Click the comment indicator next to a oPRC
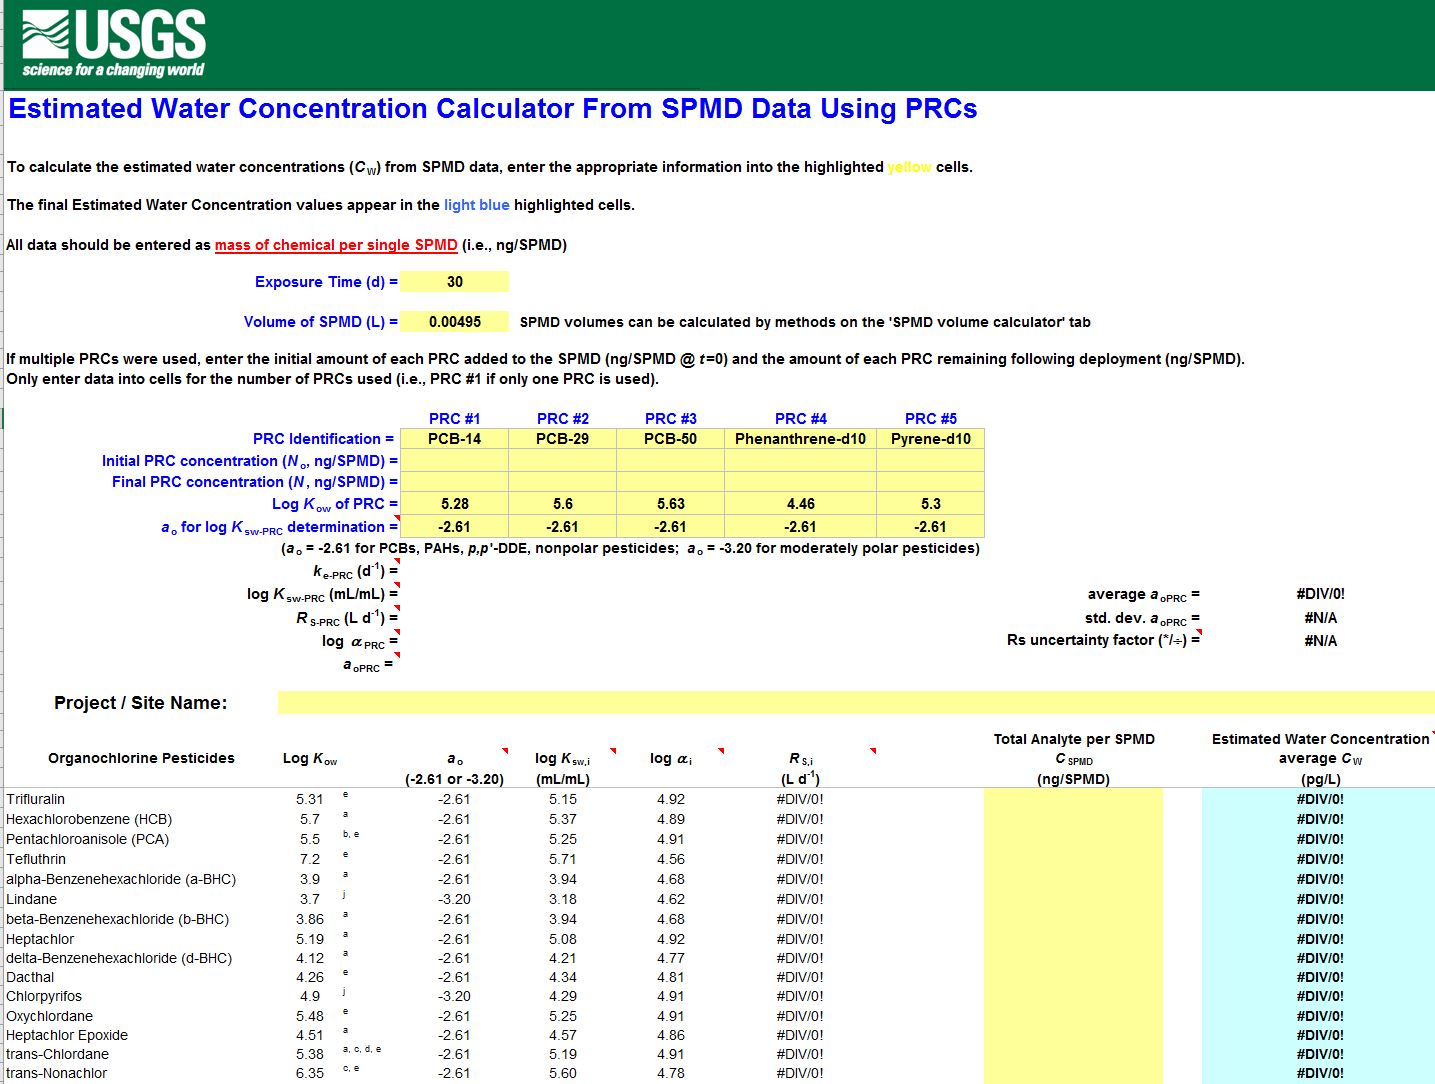The height and width of the screenshot is (1084, 1435). click(x=398, y=655)
